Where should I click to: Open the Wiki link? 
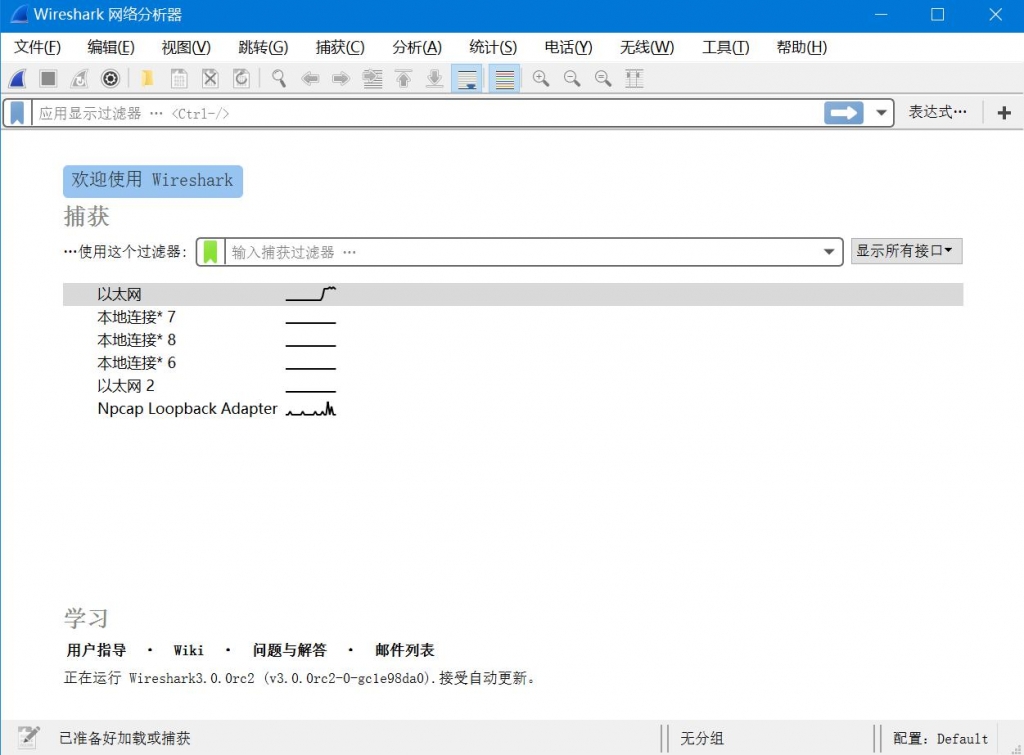pyautogui.click(x=188, y=651)
